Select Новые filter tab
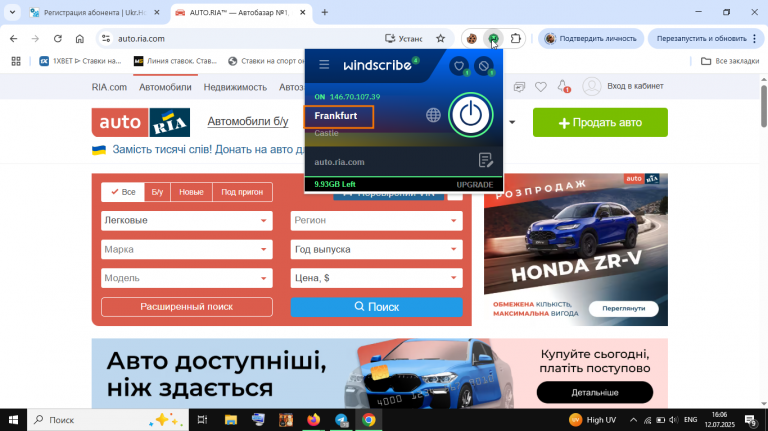Image resolution: width=768 pixels, height=431 pixels. click(x=191, y=192)
